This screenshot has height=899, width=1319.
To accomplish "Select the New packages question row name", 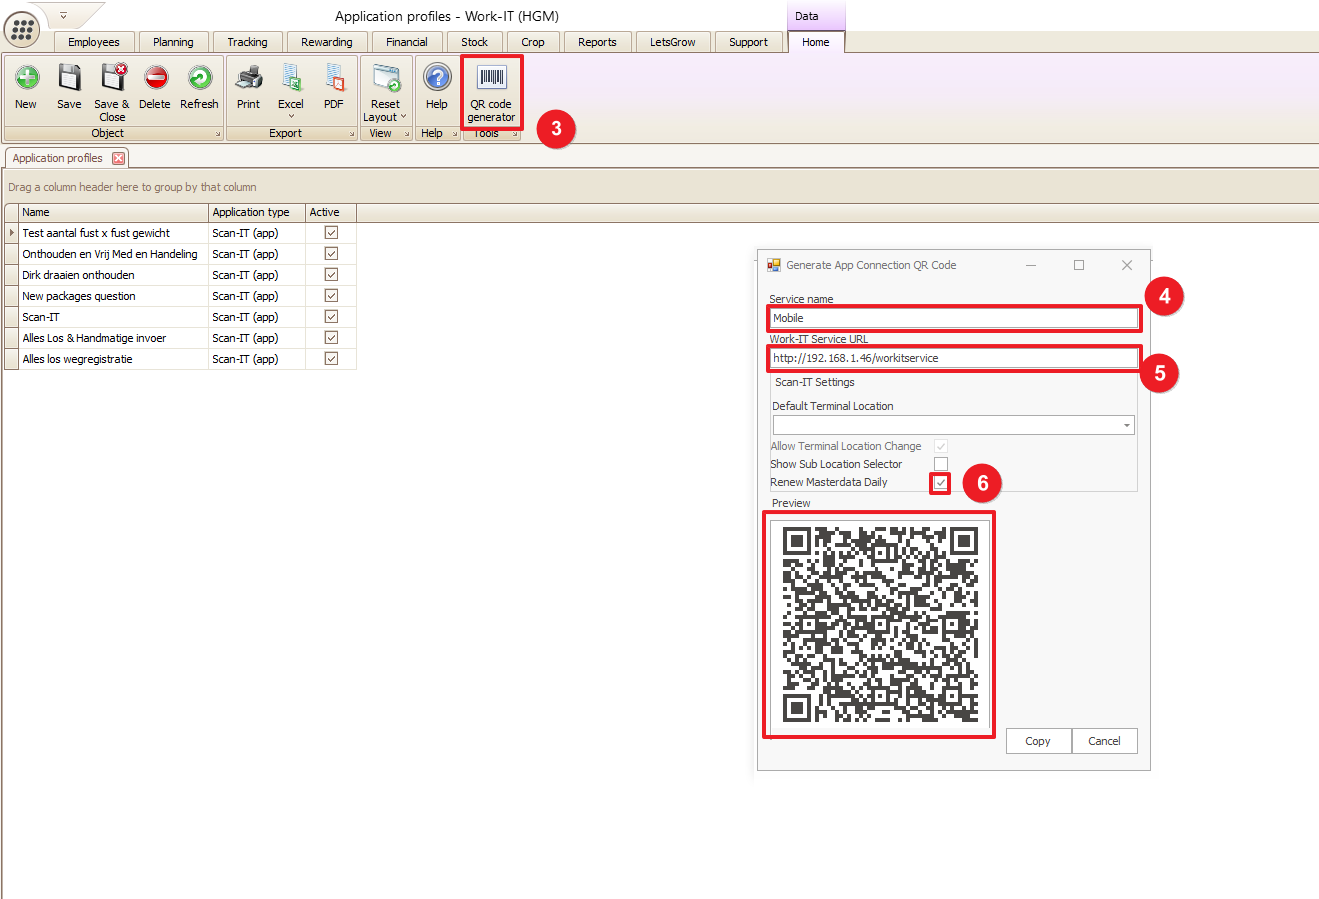I will click(x=79, y=296).
